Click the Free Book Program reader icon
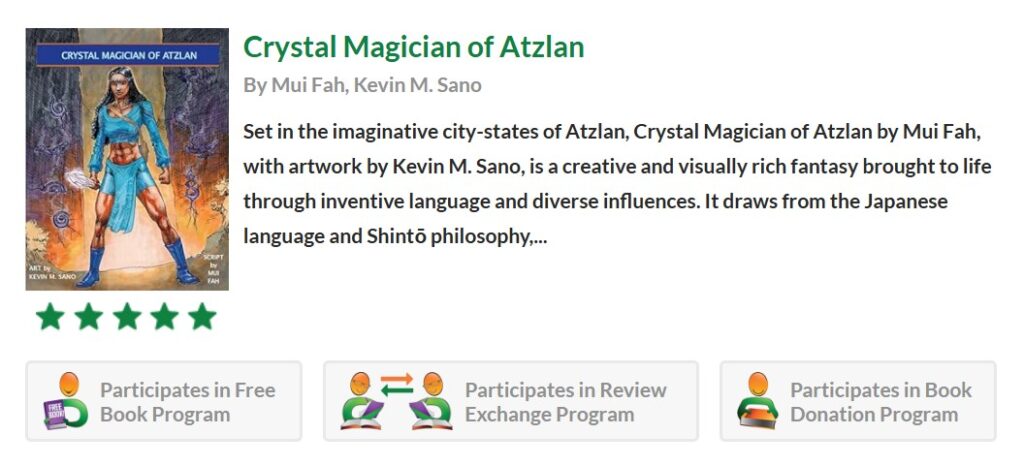 point(65,401)
